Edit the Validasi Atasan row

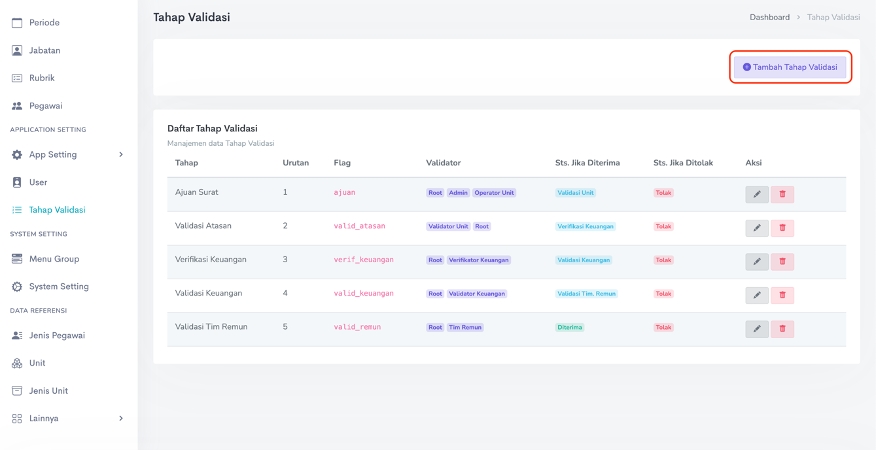[757, 228]
